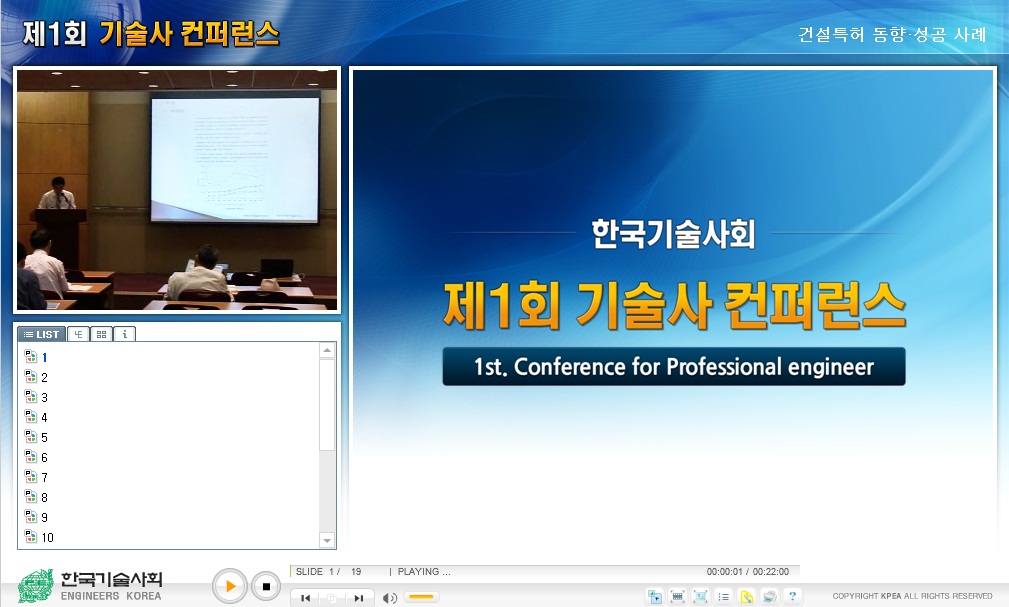Click the Print icon in the bottom toolbar
Viewport: 1009px width, 607px height.
tap(770, 596)
